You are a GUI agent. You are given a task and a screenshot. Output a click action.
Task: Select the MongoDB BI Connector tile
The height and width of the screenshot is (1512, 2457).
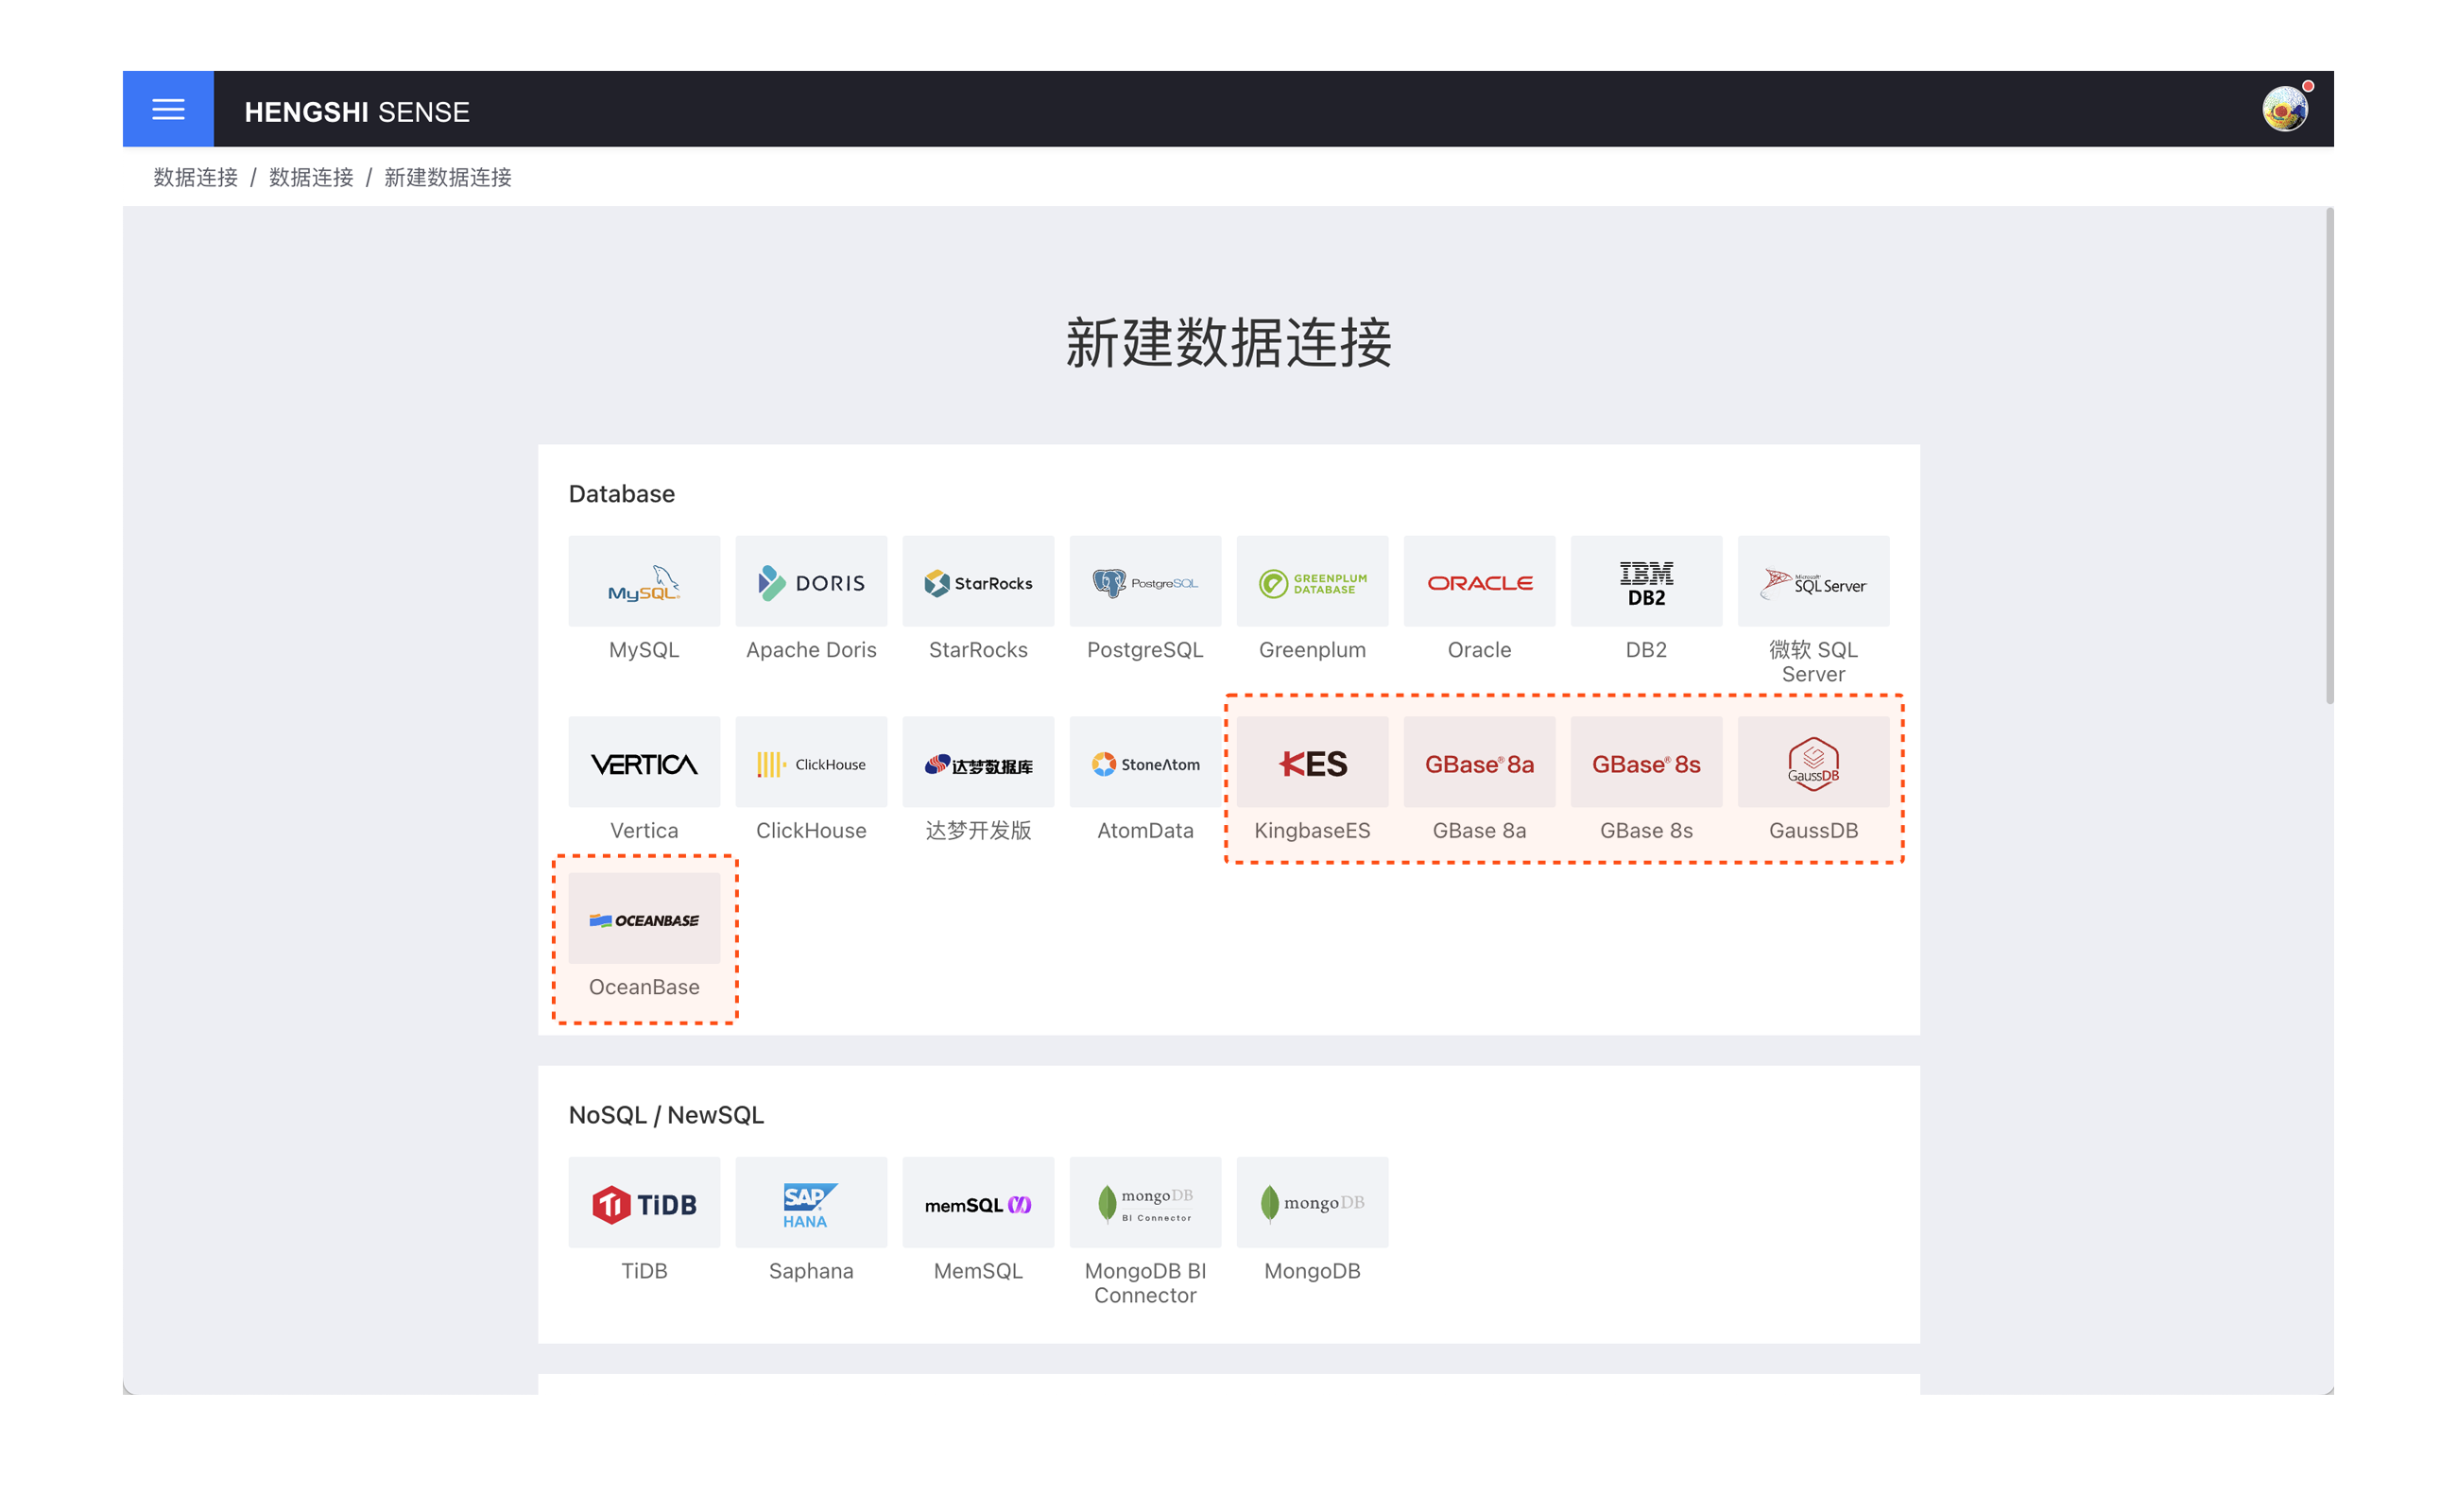1145,1202
